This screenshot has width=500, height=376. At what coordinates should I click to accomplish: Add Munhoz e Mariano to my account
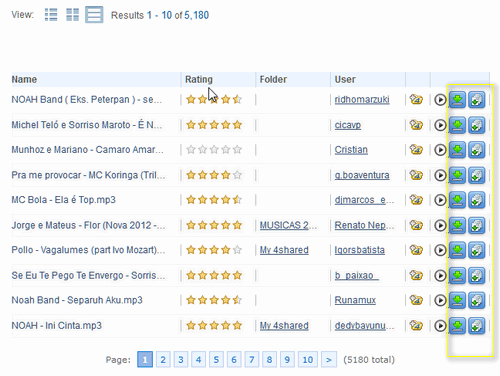477,150
